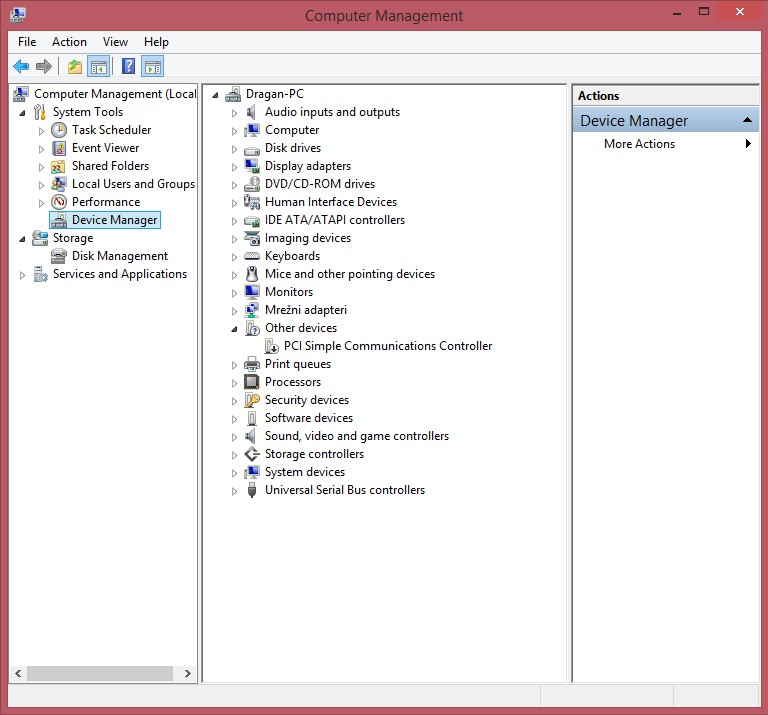Open the View menu
Viewport: 768px width, 715px height.
[115, 42]
